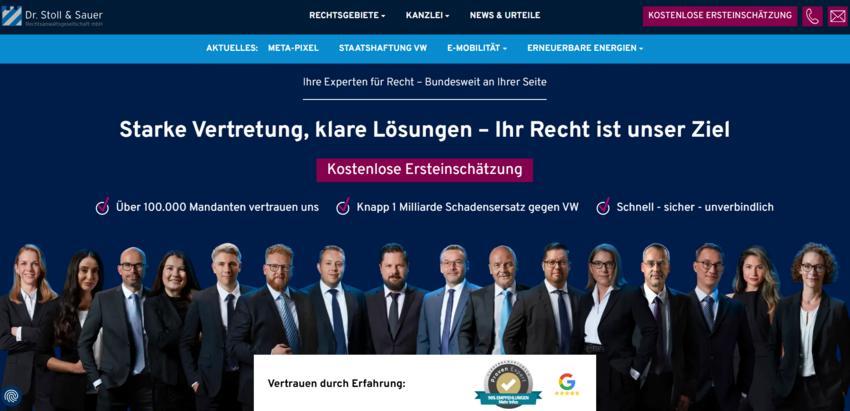The height and width of the screenshot is (411, 850).
Task: Click checkmark icon beside Schnell - sicher
Action: tap(603, 207)
